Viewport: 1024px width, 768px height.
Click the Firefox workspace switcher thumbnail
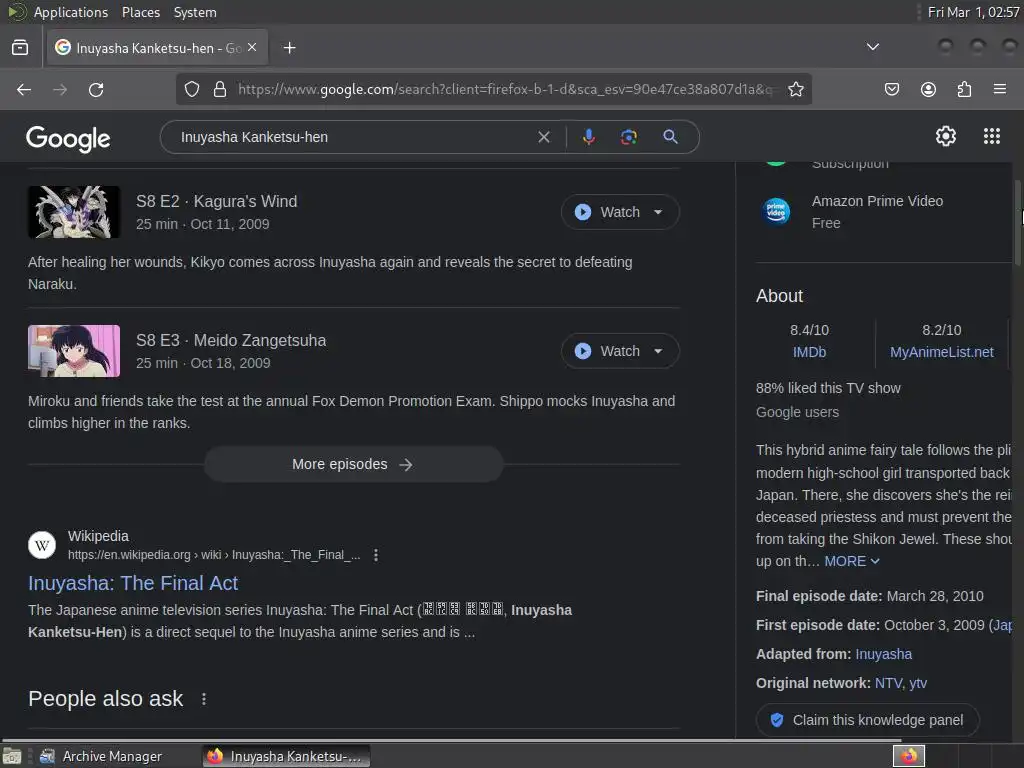[908, 756]
